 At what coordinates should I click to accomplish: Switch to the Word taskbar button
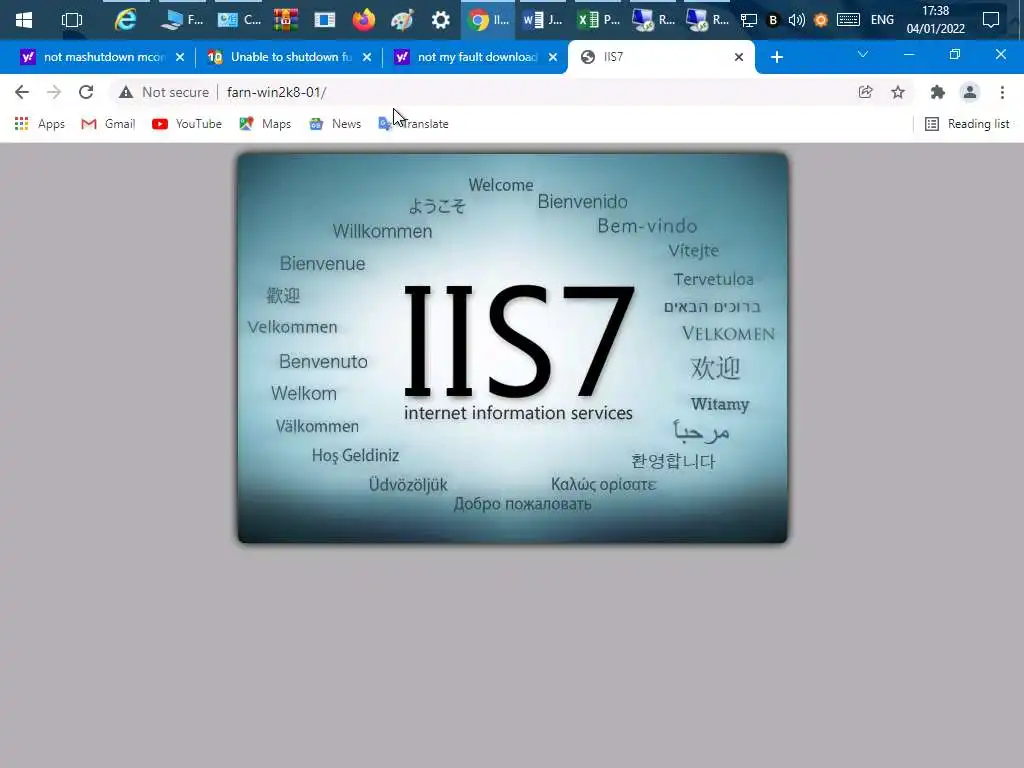[x=542, y=20]
